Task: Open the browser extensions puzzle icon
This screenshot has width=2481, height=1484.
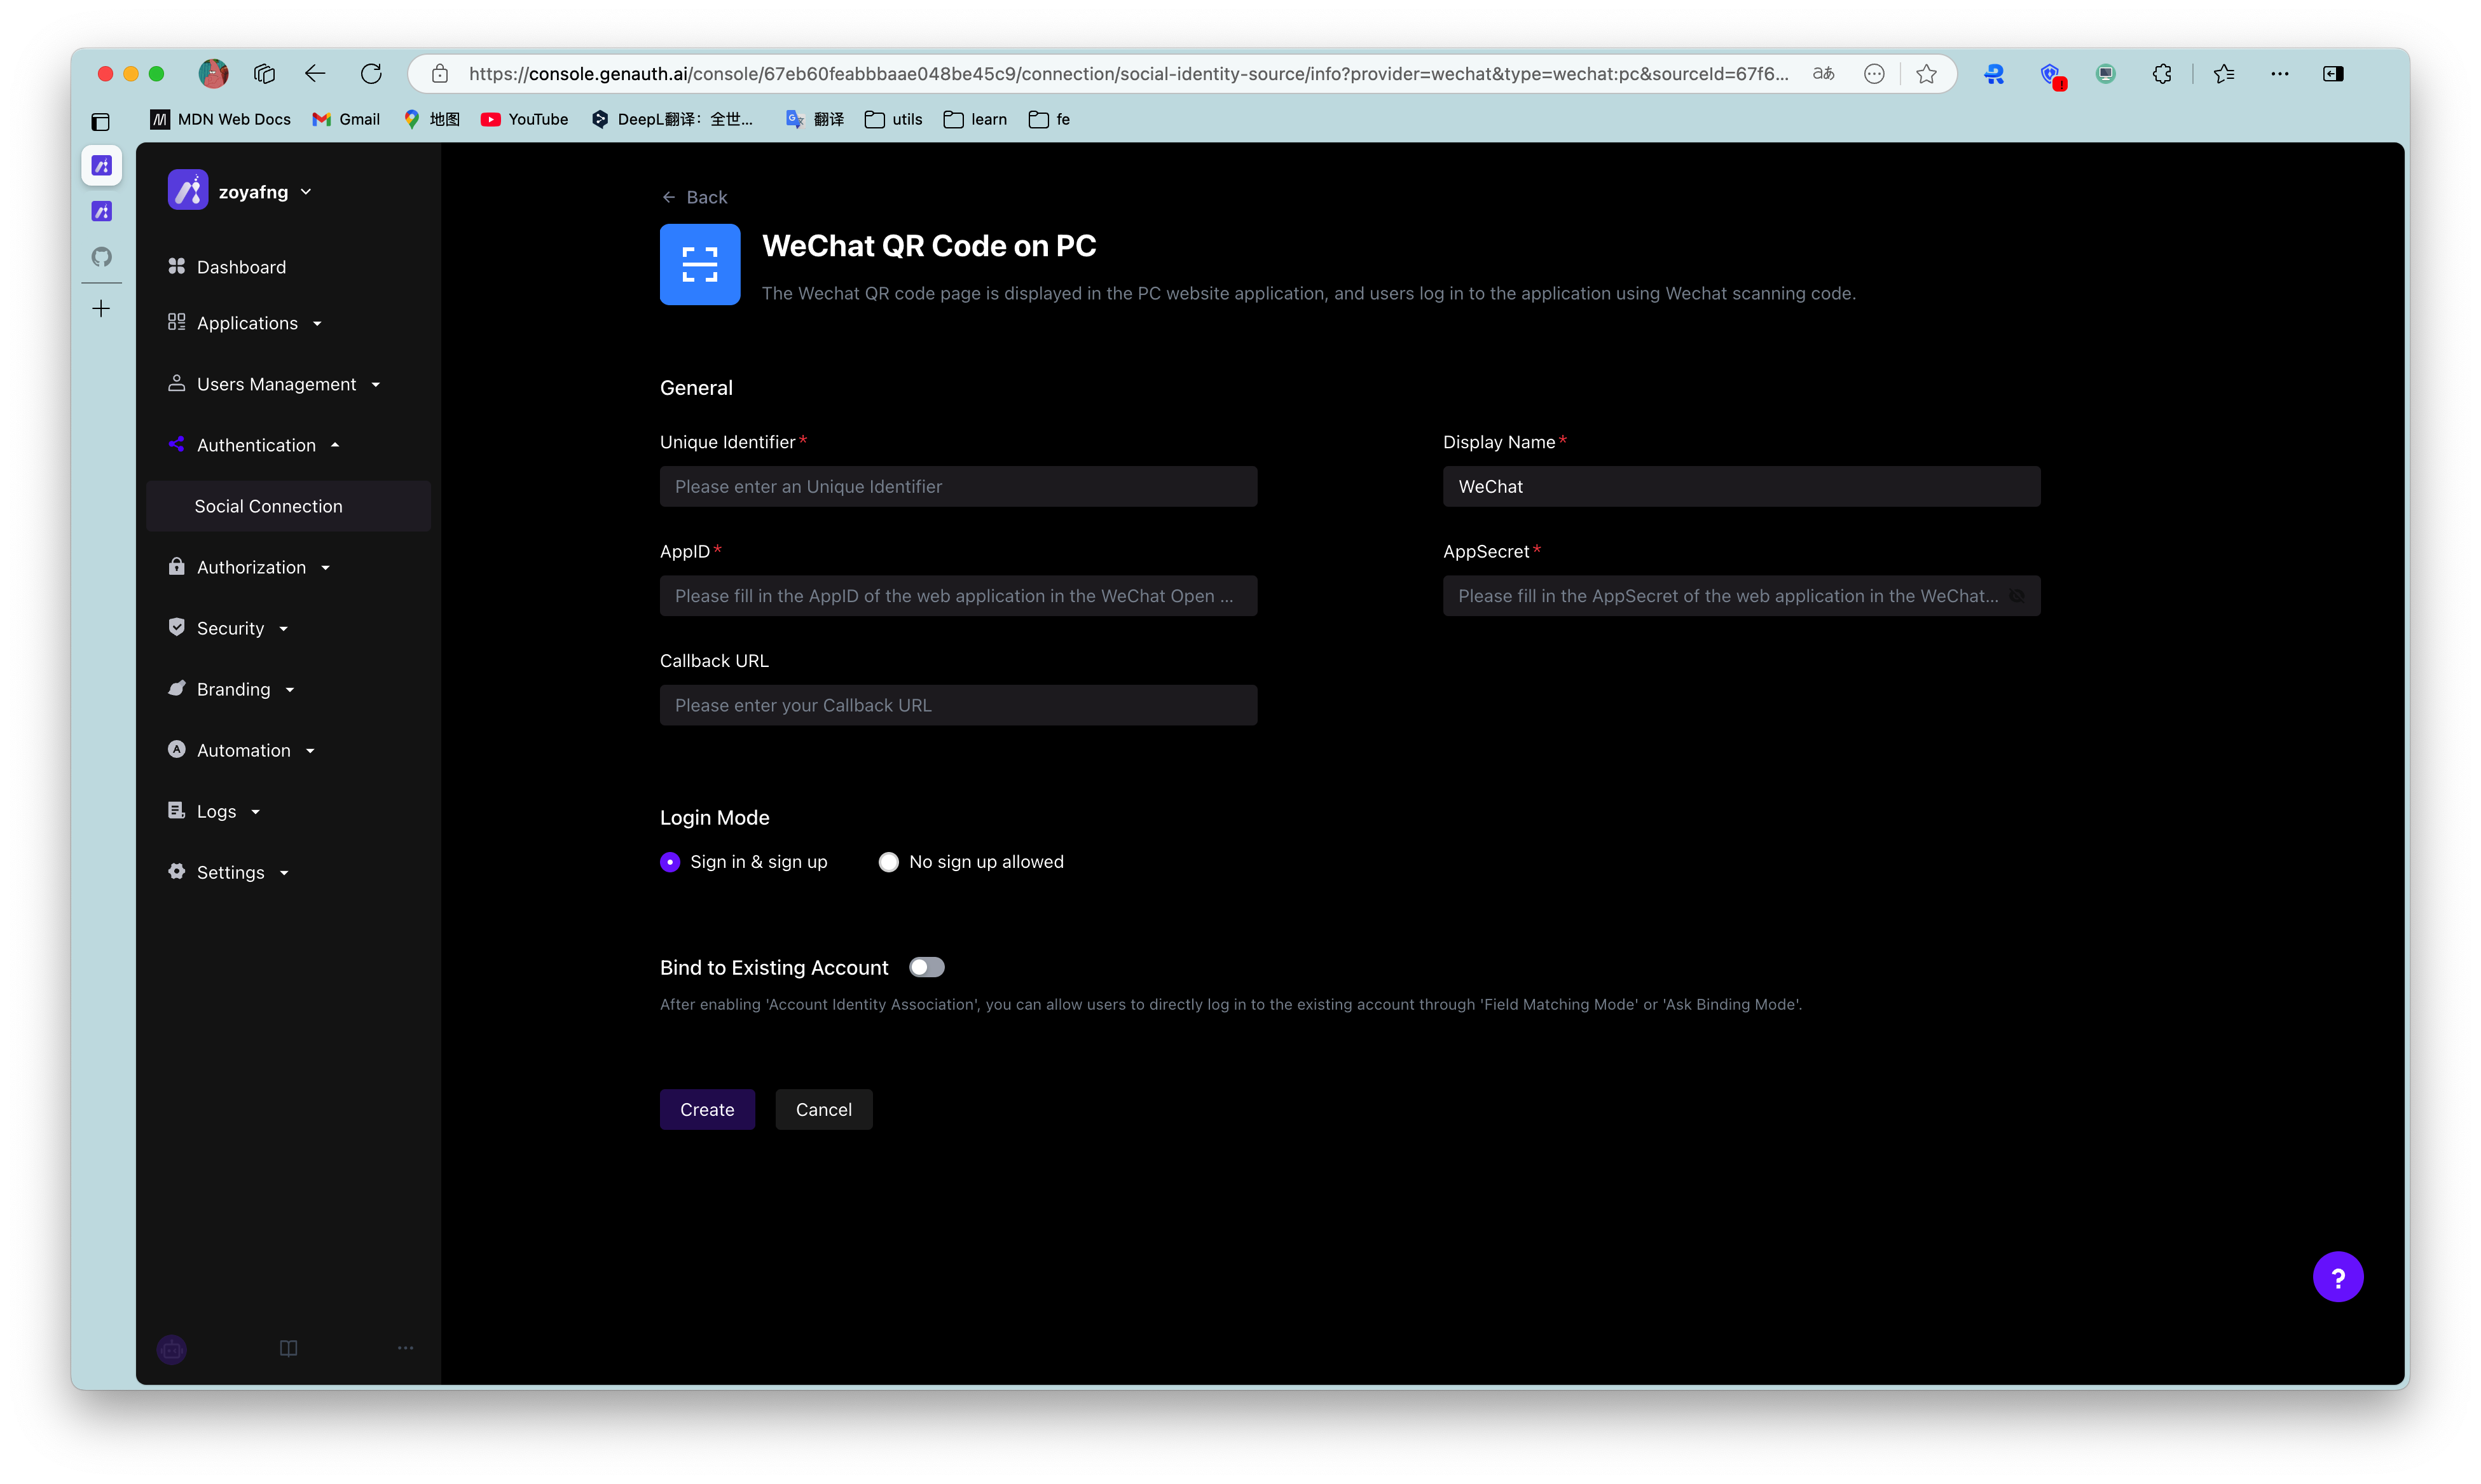Action: [2162, 73]
